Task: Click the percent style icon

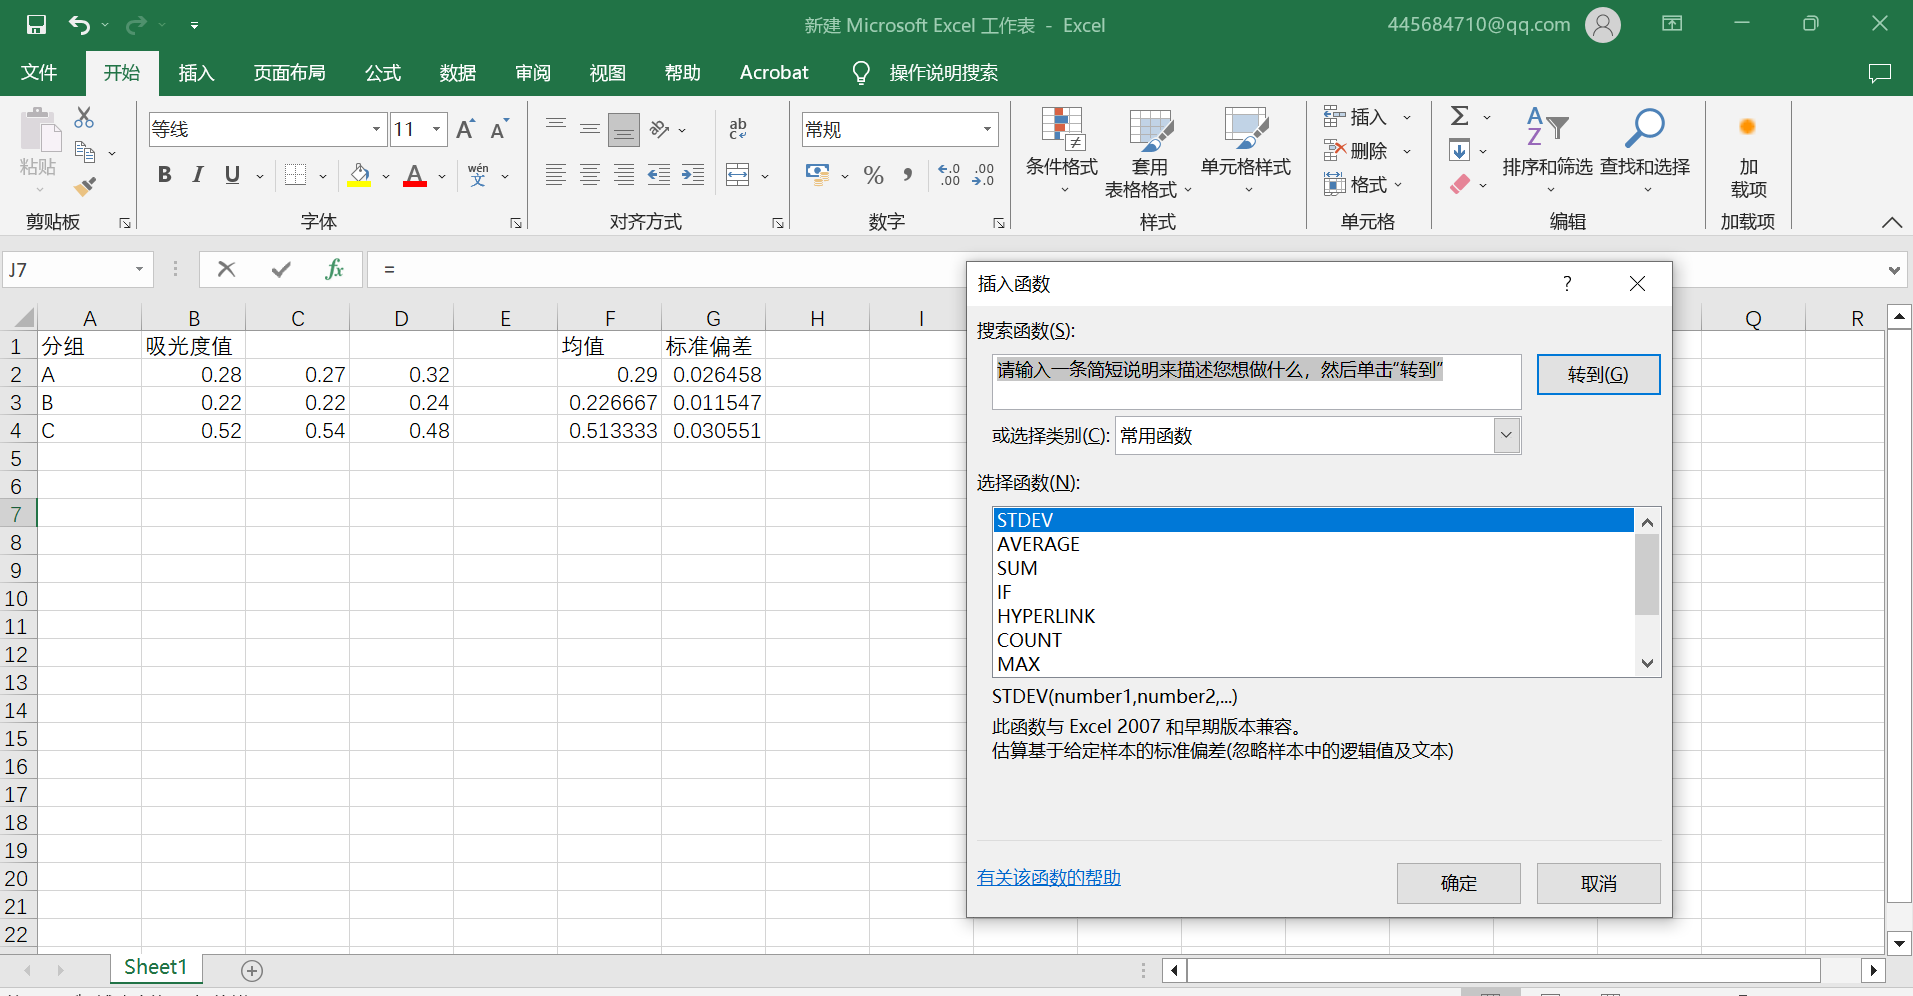Action: point(873,176)
